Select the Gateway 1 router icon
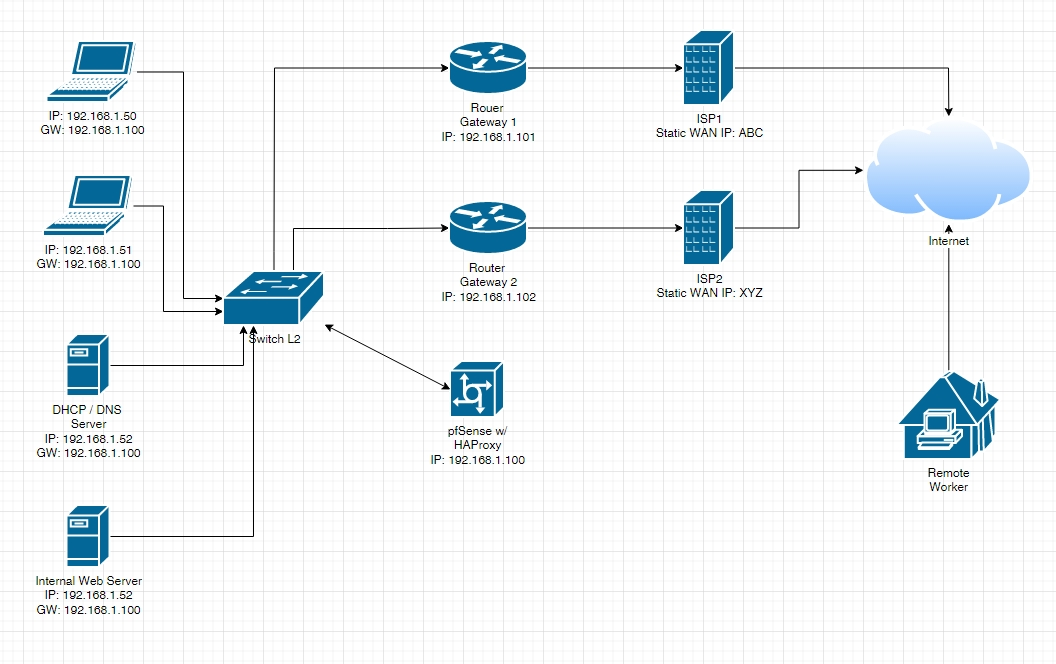This screenshot has width=1056, height=664. pyautogui.click(x=487, y=67)
